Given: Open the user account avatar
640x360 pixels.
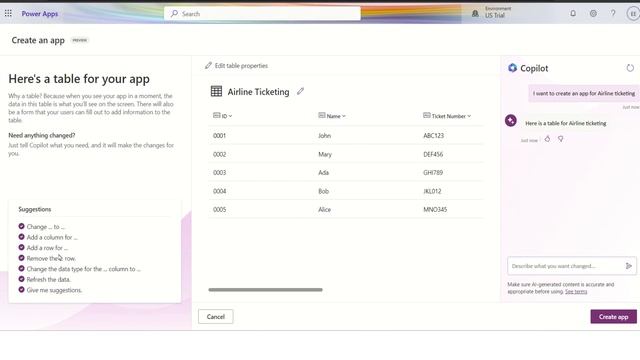Looking at the screenshot, I should pos(633,13).
